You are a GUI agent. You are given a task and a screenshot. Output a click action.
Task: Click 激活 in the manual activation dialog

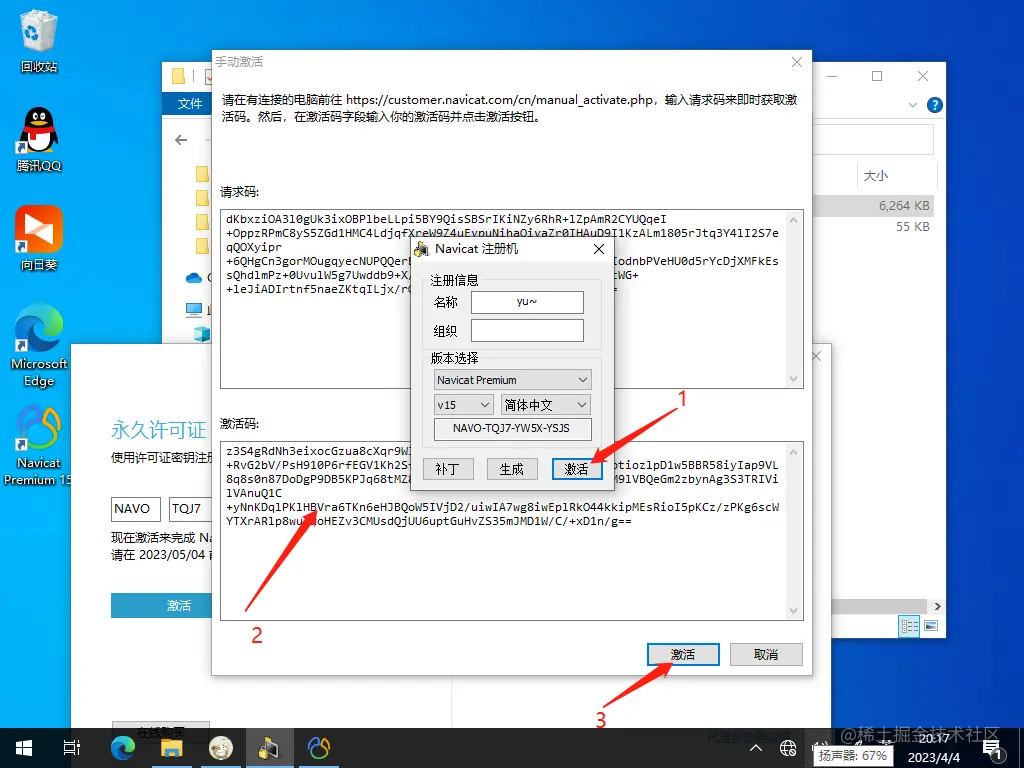(683, 654)
